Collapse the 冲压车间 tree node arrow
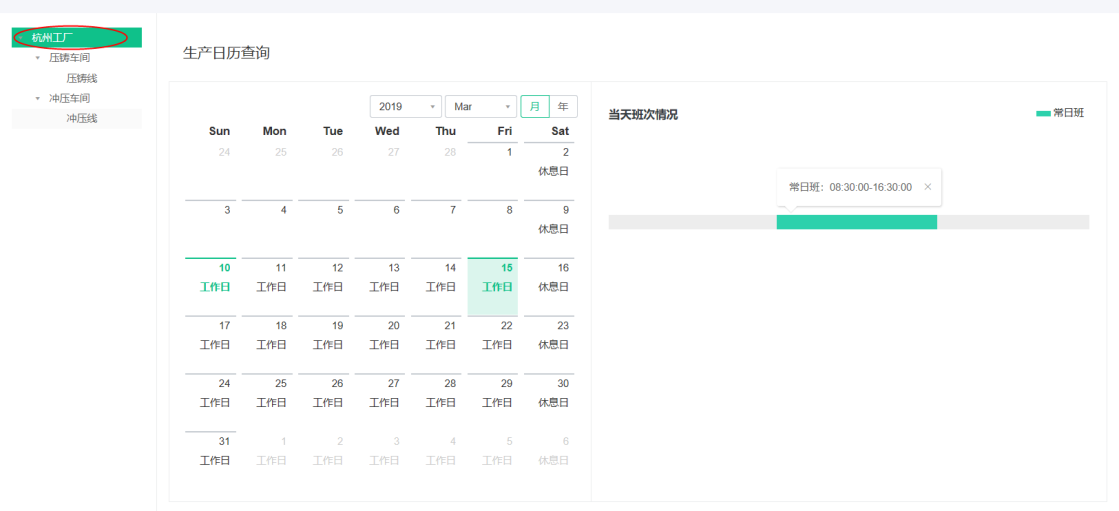 click(x=38, y=98)
